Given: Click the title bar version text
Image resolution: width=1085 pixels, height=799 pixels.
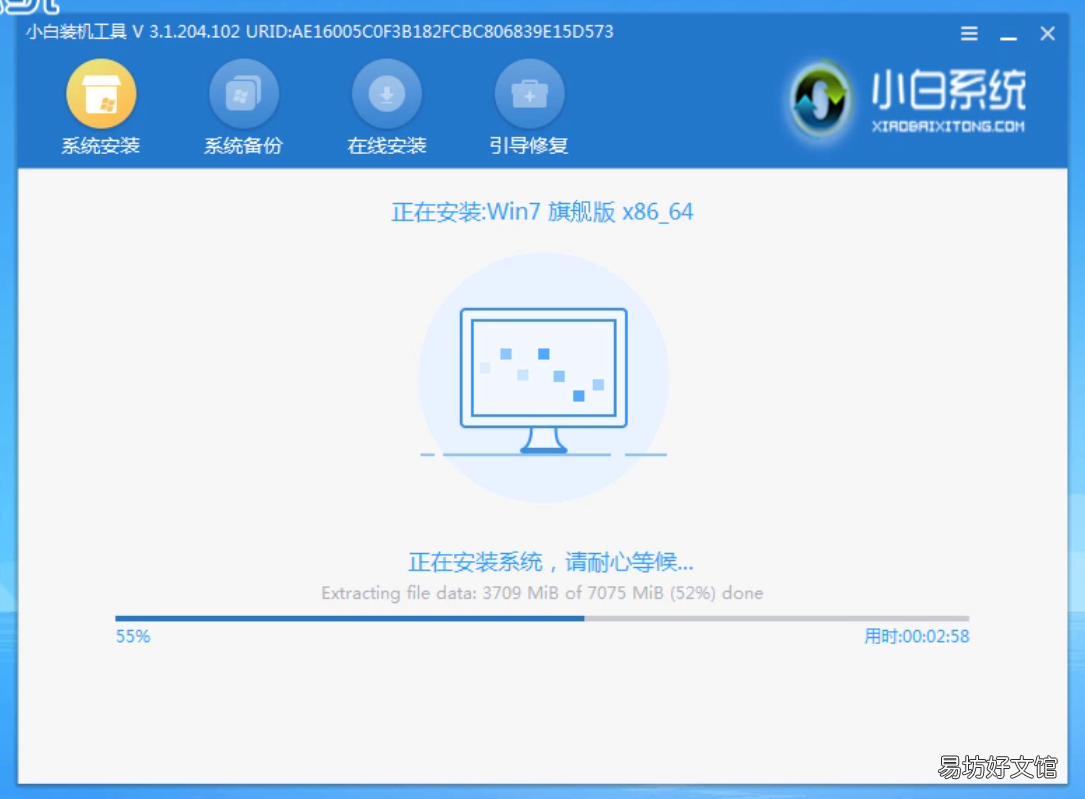Looking at the screenshot, I should [x=320, y=32].
